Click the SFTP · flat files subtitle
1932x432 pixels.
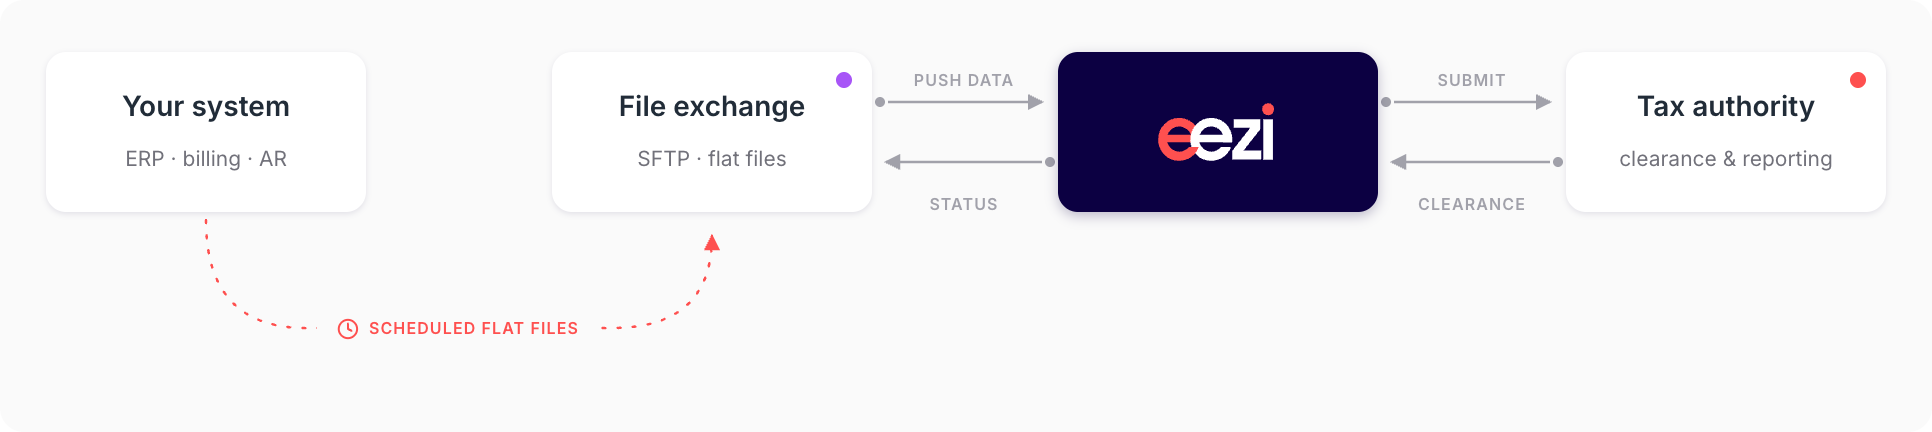[x=712, y=159]
